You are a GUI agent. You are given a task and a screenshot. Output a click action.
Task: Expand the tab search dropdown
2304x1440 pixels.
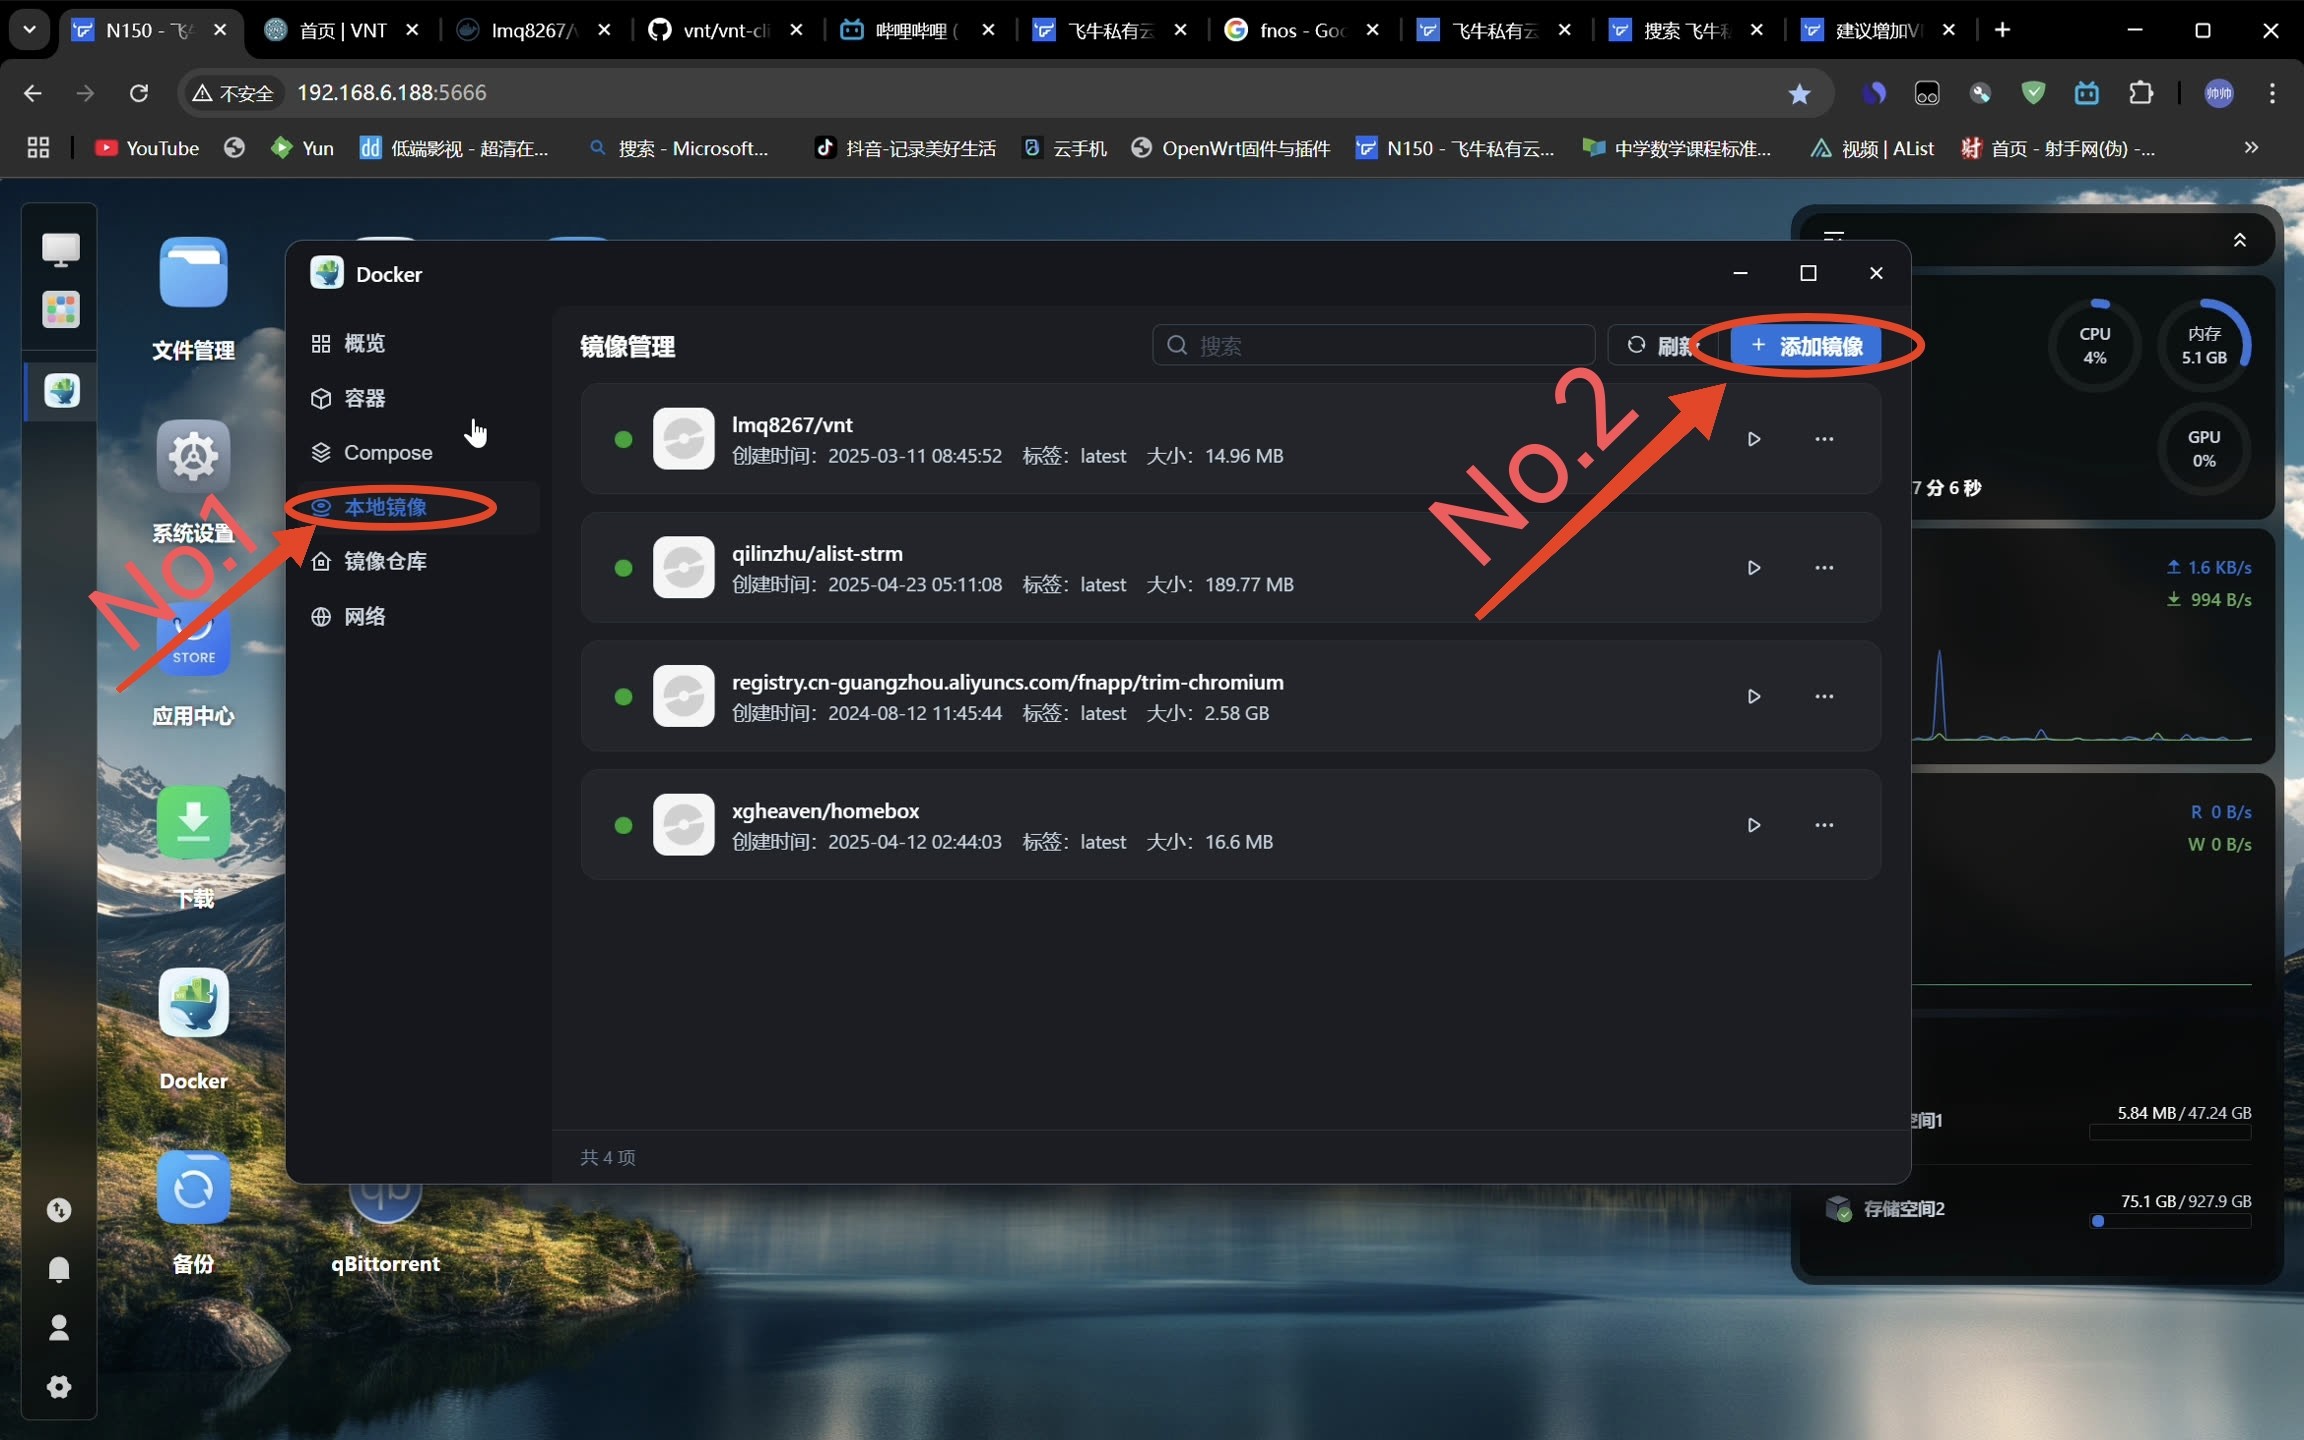click(x=29, y=30)
